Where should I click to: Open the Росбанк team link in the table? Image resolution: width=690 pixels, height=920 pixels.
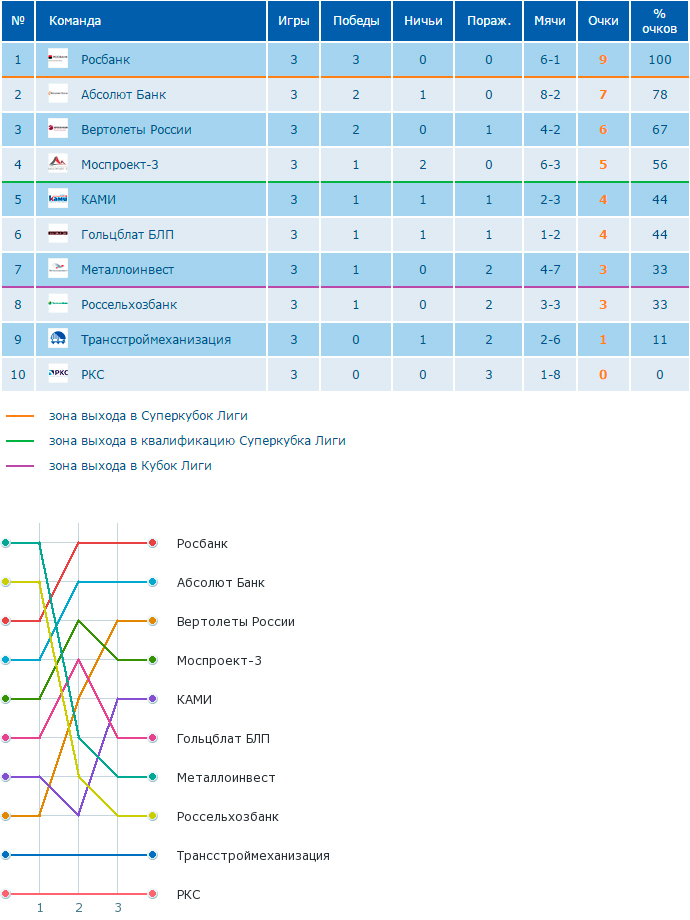coord(106,60)
